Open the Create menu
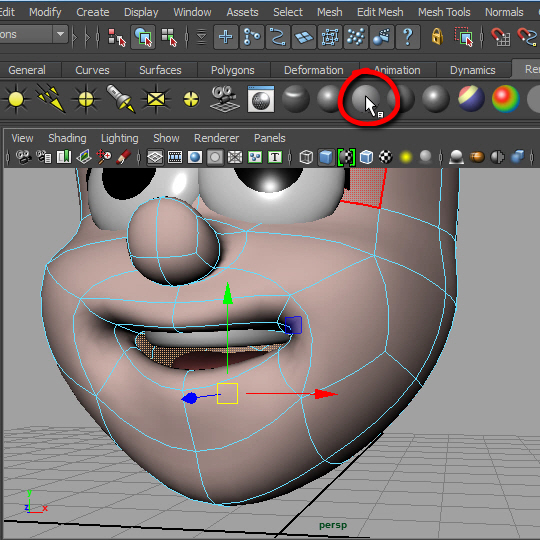 click(x=93, y=12)
